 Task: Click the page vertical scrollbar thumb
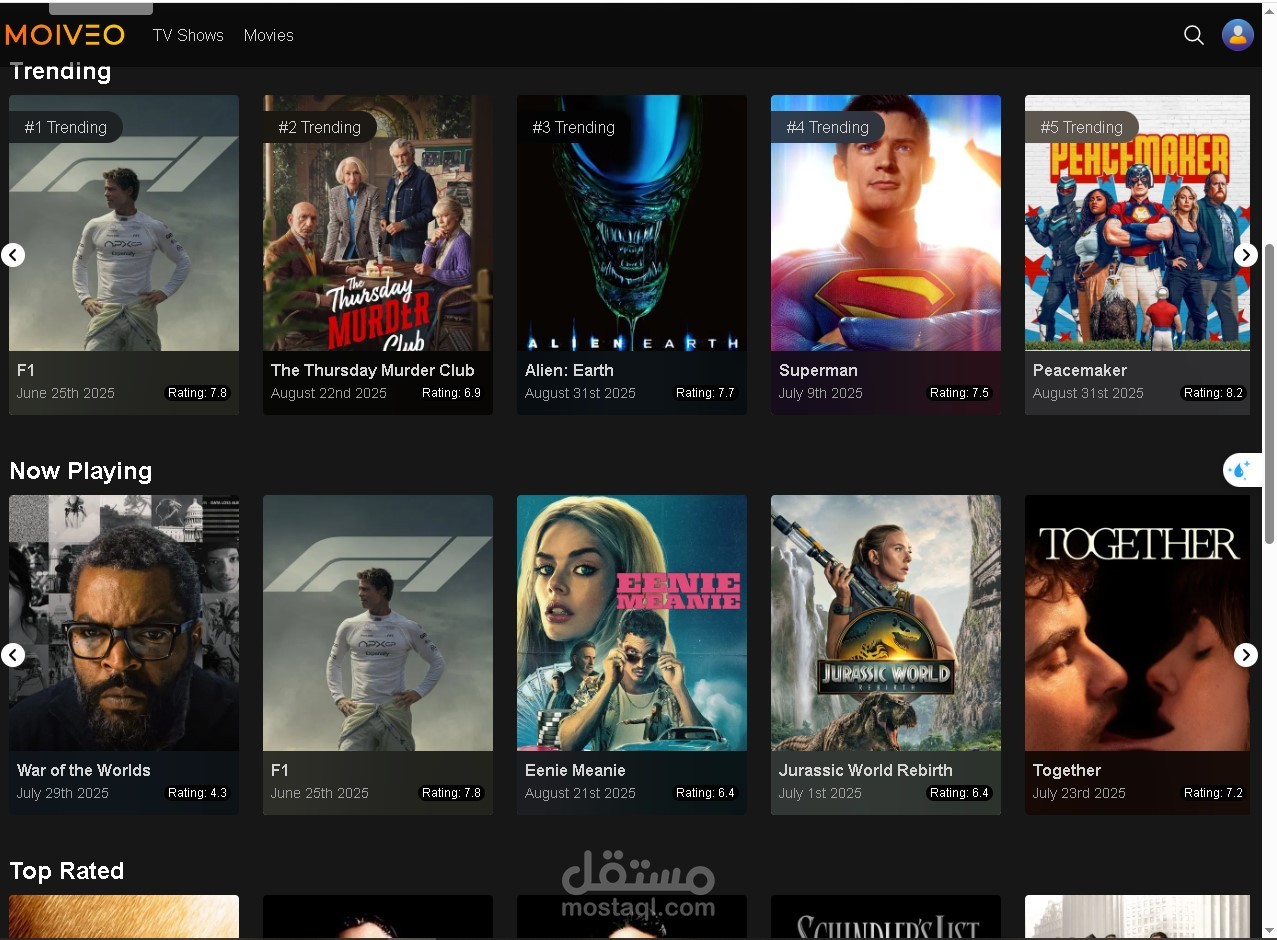click(x=1269, y=393)
